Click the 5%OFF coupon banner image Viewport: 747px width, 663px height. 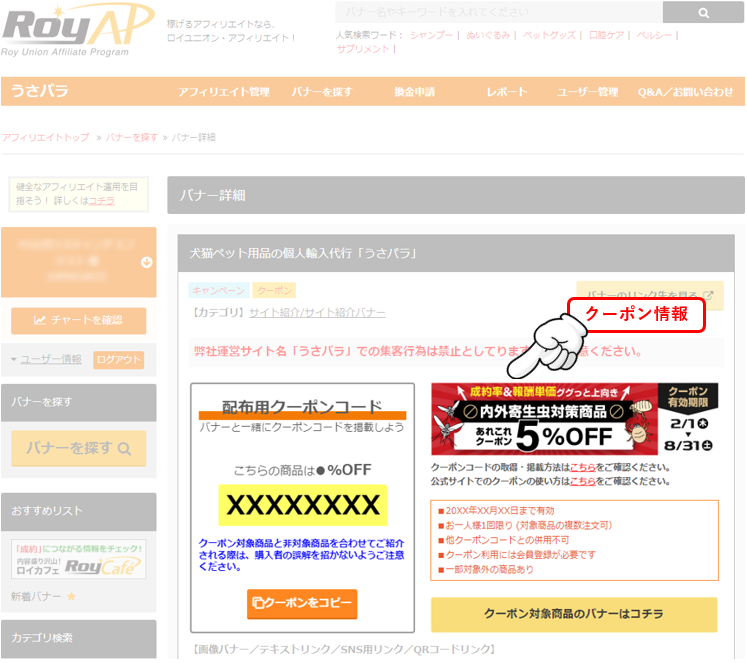(574, 419)
